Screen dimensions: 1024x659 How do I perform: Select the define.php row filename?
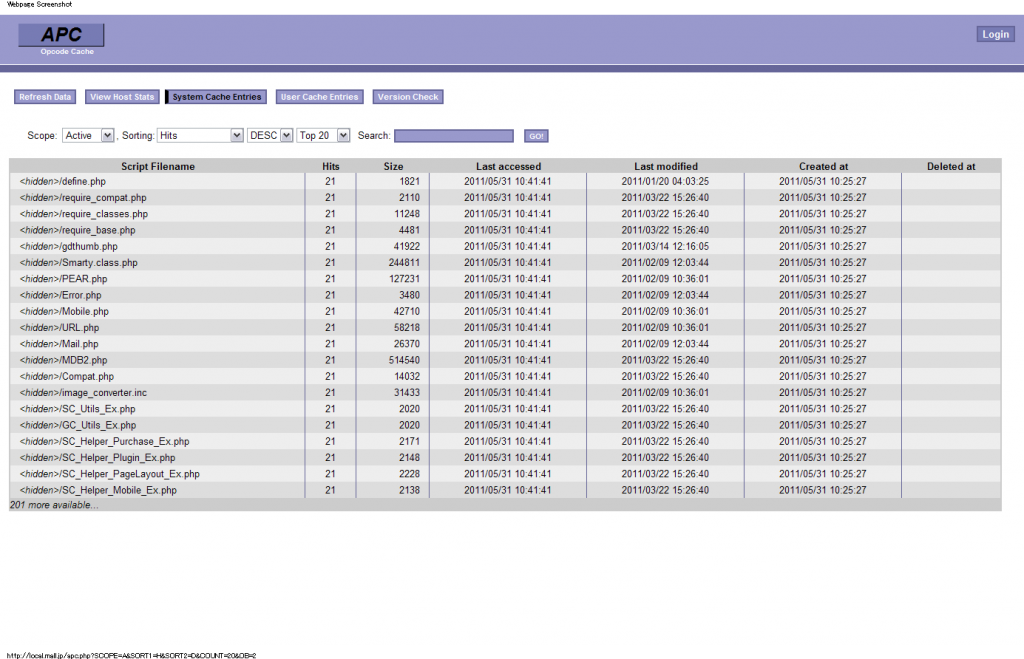(x=63, y=181)
